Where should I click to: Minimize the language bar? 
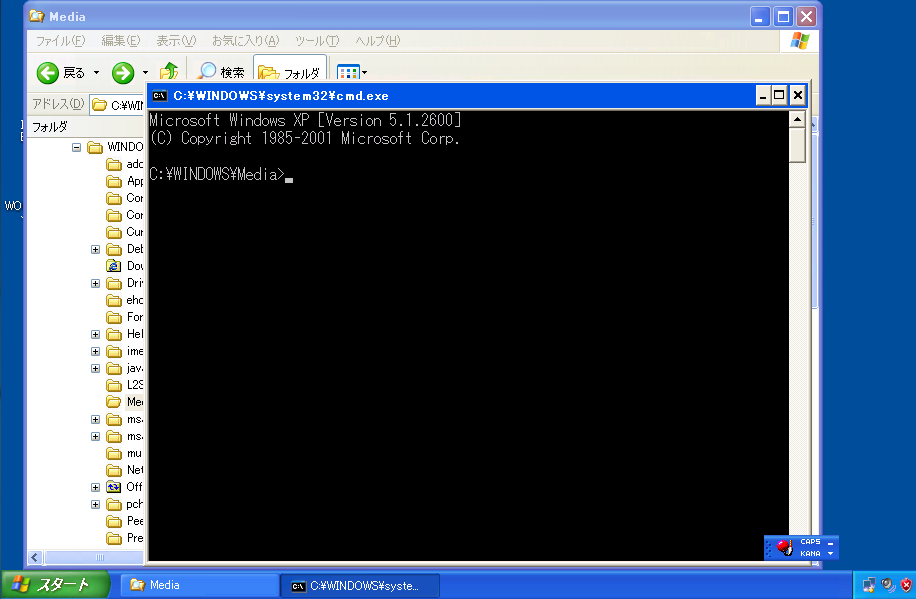(x=831, y=542)
